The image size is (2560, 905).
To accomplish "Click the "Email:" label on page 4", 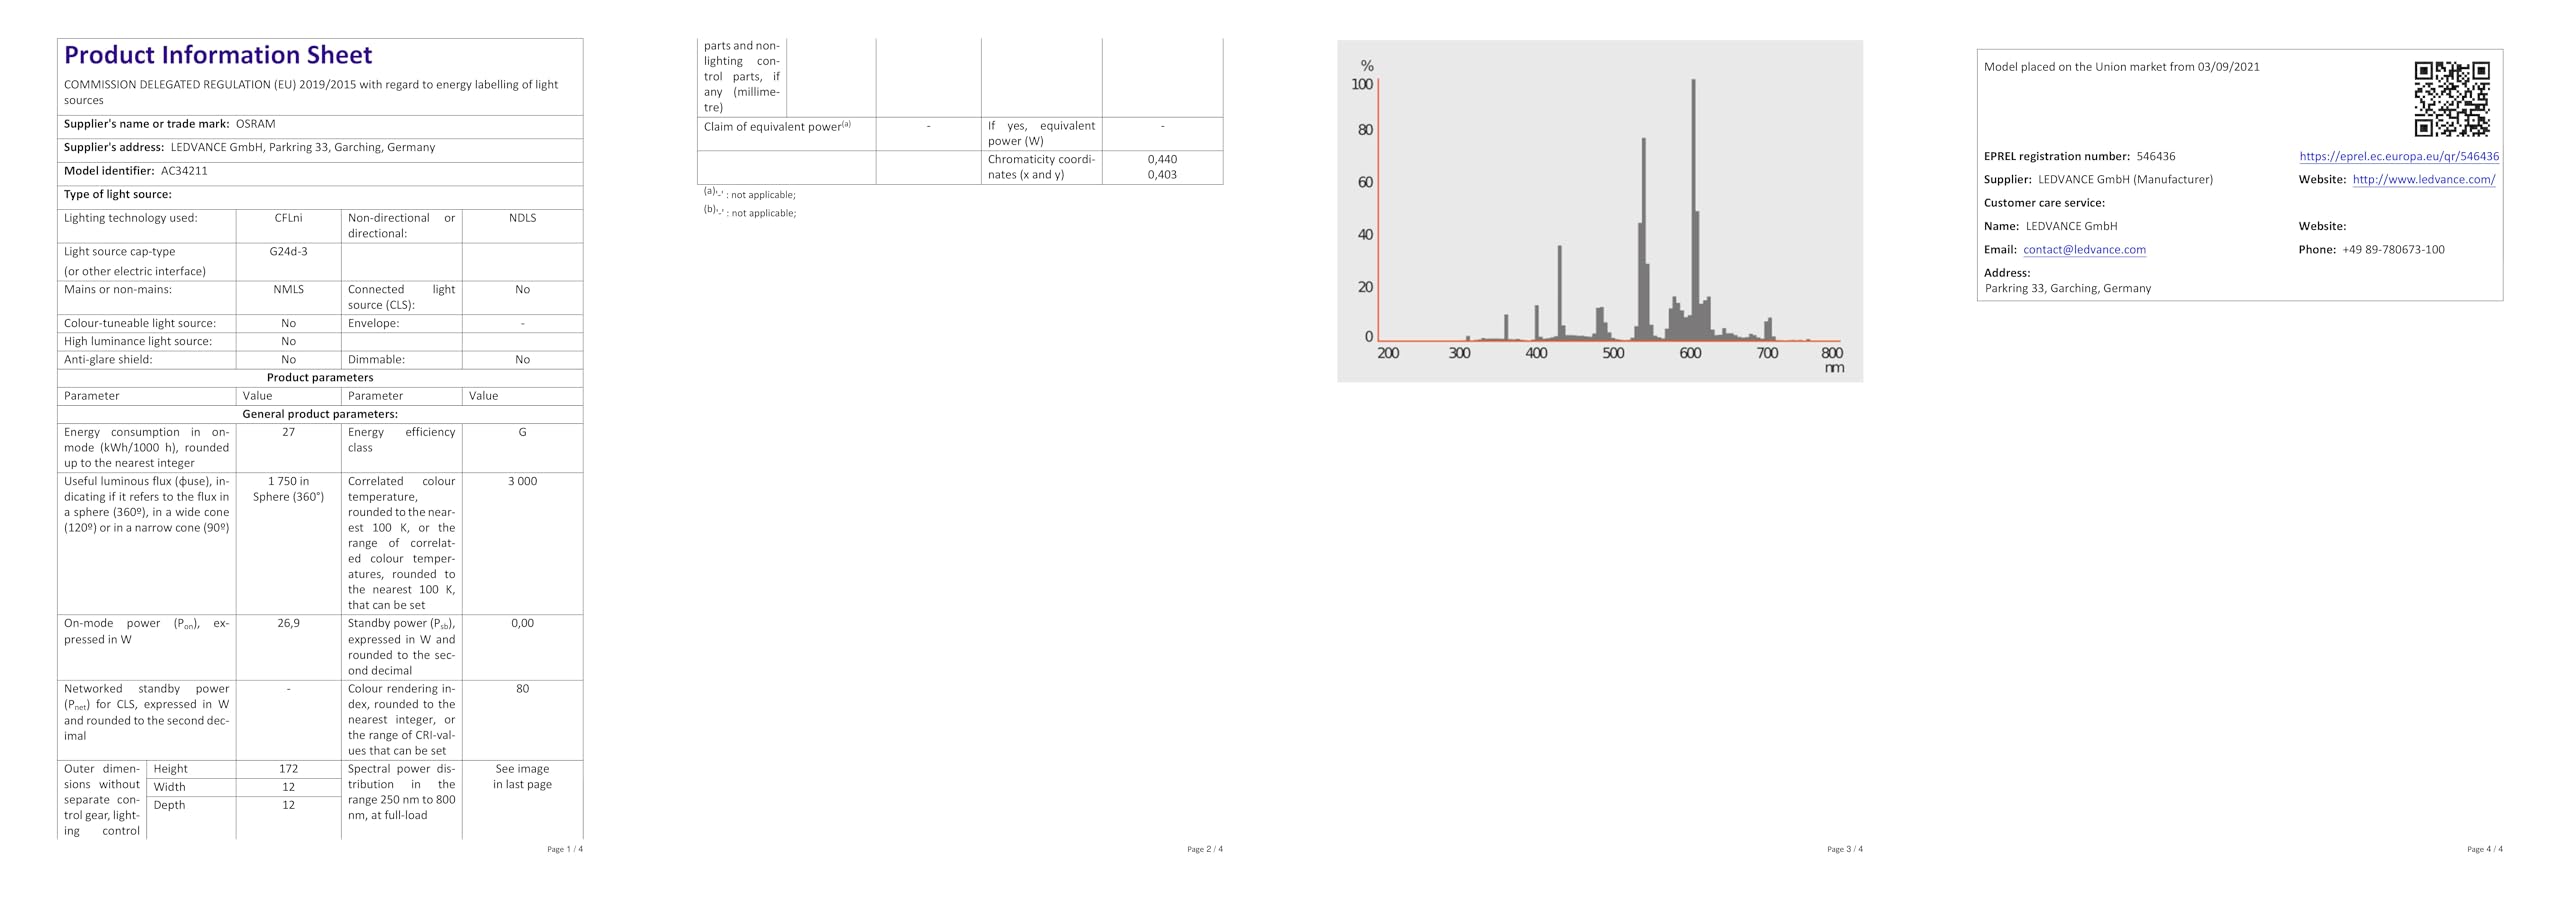I will point(2000,250).
